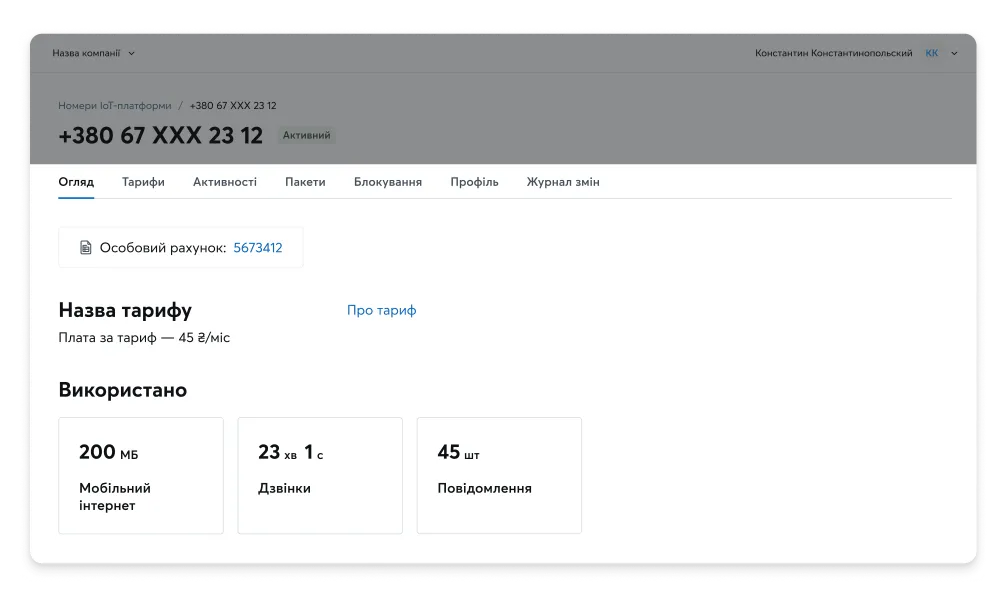Open the user account menu chevron
The width and height of the screenshot is (1006, 597).
click(954, 53)
